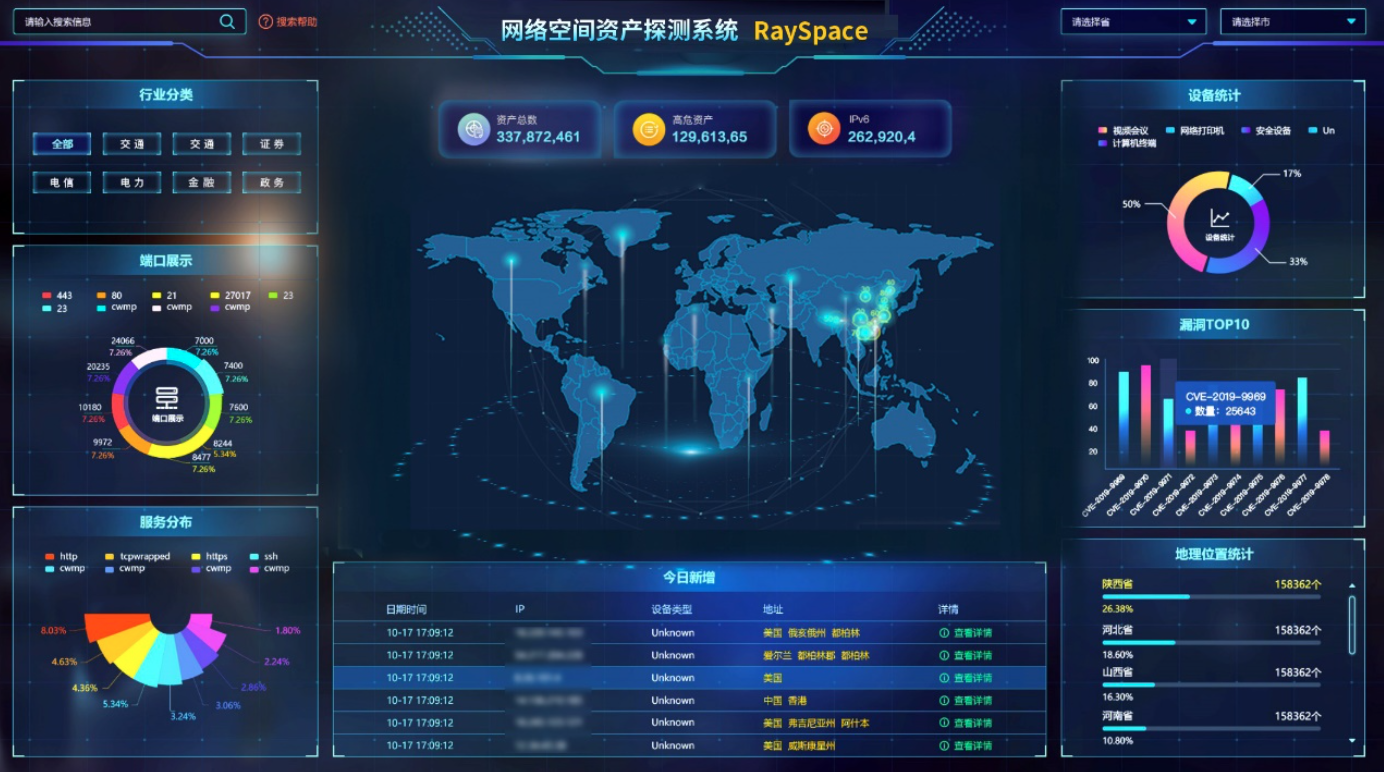Click info icon in 威斯康星州 row
Screen dimensions: 1384x772
point(944,746)
